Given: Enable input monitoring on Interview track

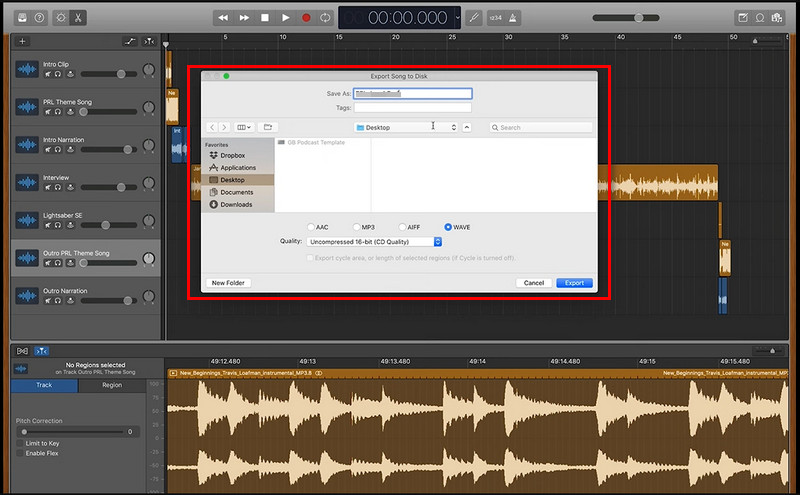Looking at the screenshot, I should point(70,187).
